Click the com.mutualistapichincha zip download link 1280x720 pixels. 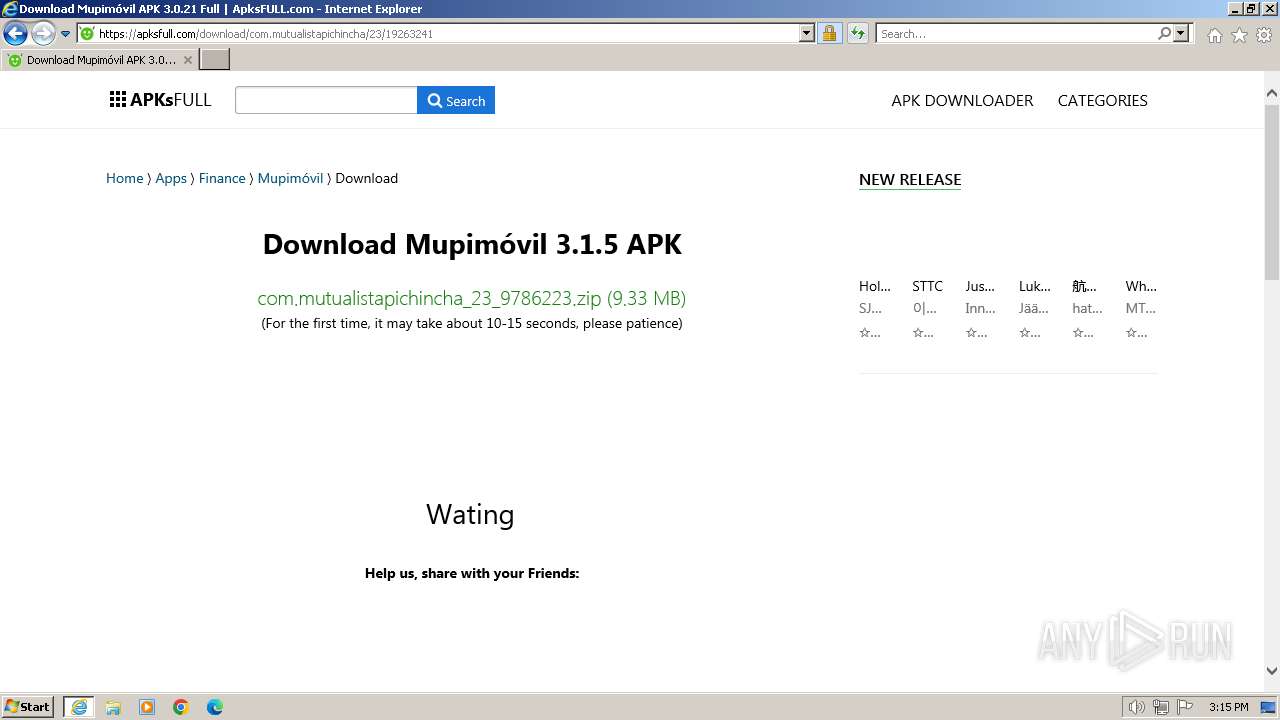tap(471, 298)
